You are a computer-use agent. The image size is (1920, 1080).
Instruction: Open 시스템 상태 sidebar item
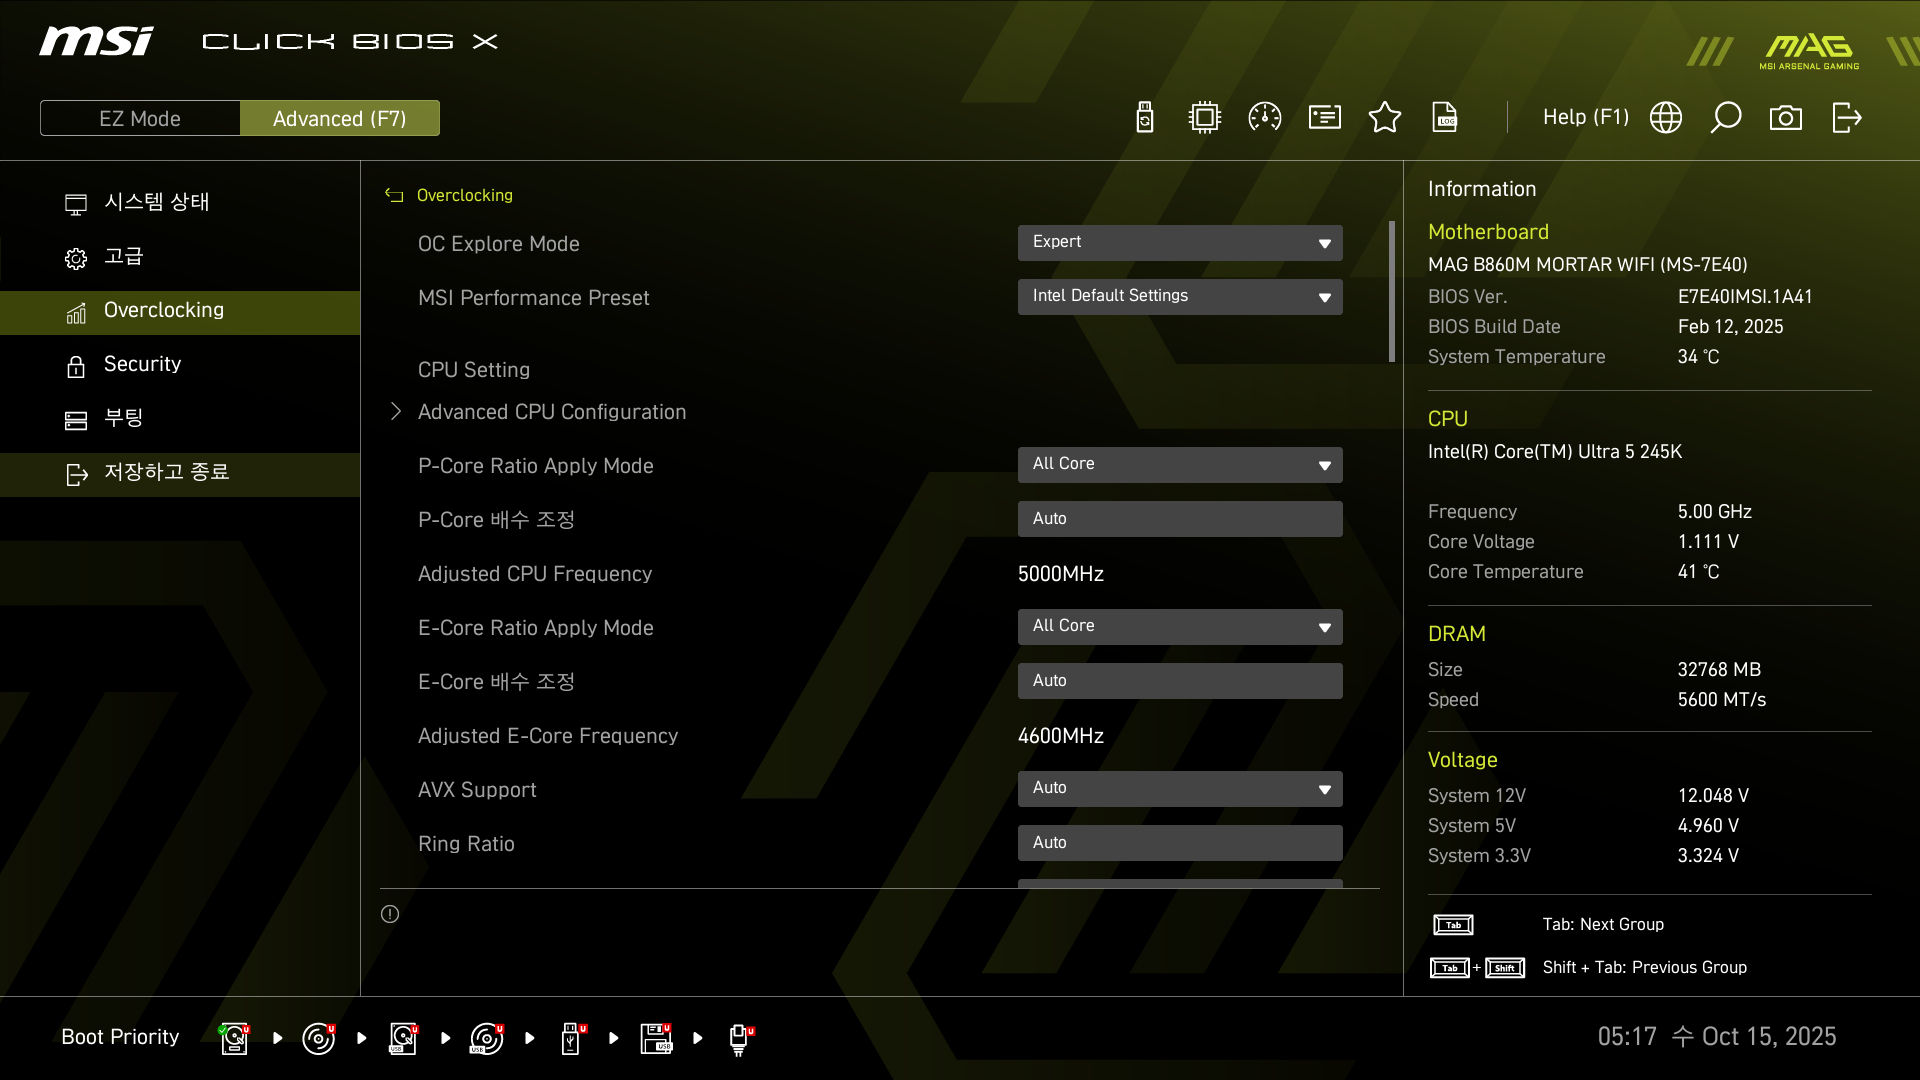156,202
